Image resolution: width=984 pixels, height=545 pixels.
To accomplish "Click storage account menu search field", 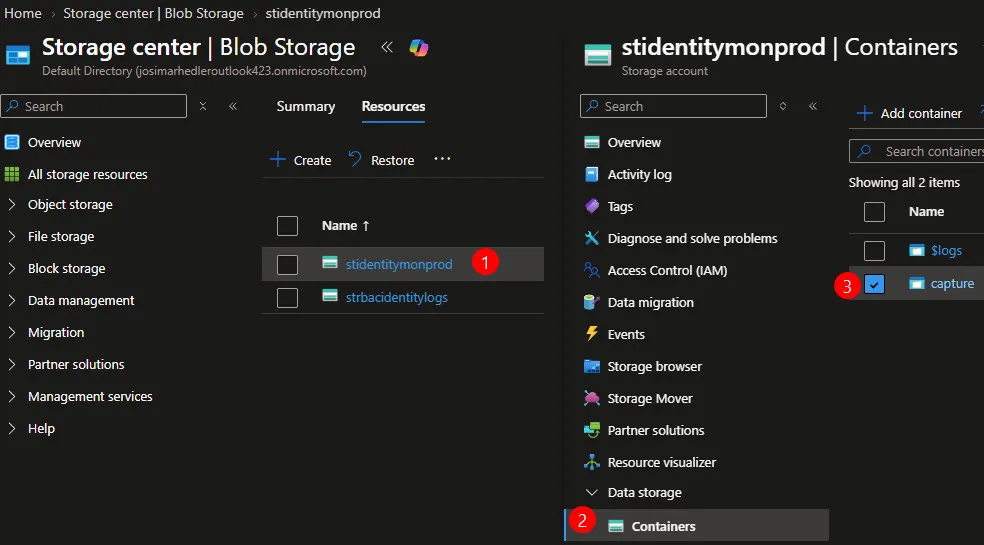I will coord(673,106).
